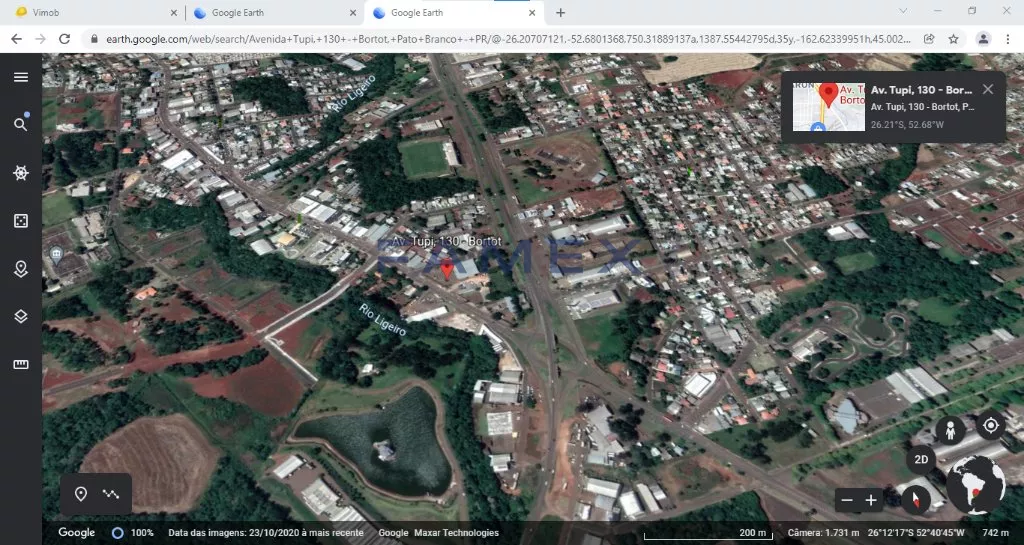The height and width of the screenshot is (545, 1024).
Task: Select the Measure distance ruler tool
Action: 20,365
